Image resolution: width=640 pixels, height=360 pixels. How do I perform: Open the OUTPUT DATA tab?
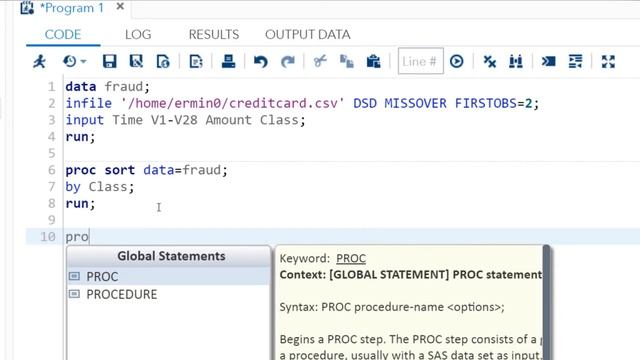click(308, 34)
